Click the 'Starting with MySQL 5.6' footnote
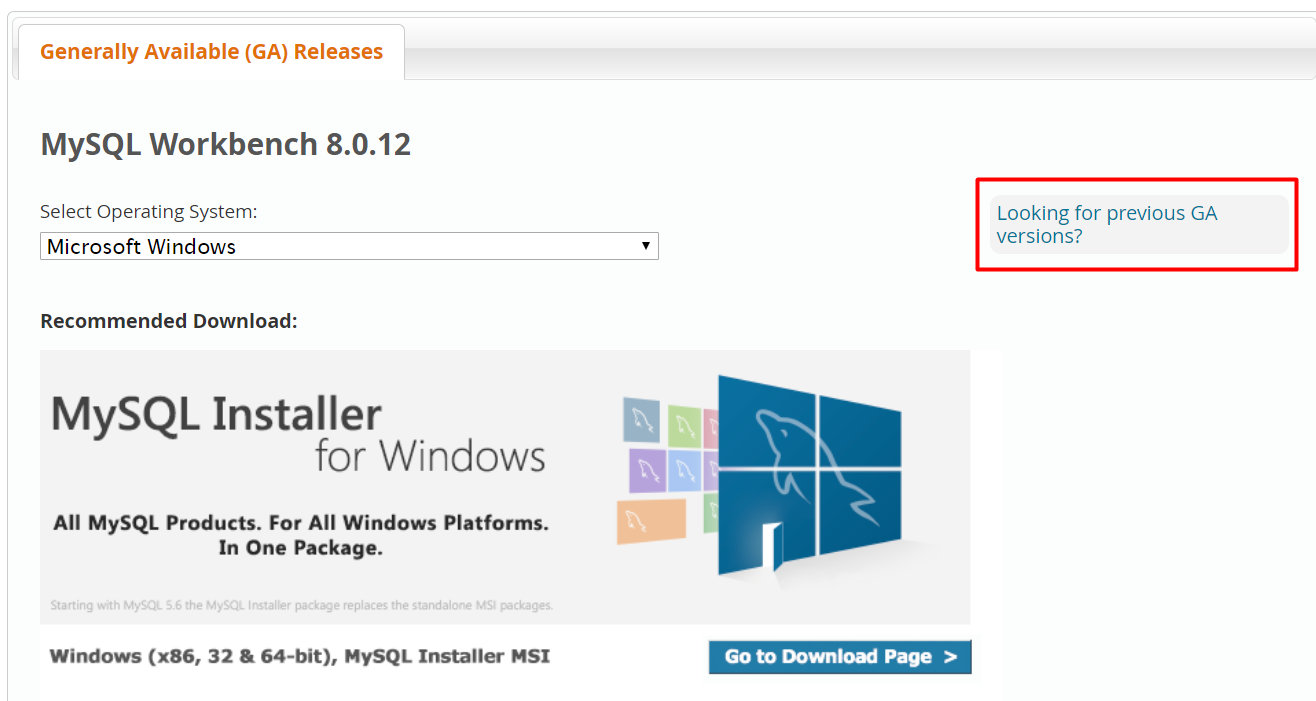The image size is (1316, 701). (x=301, y=606)
